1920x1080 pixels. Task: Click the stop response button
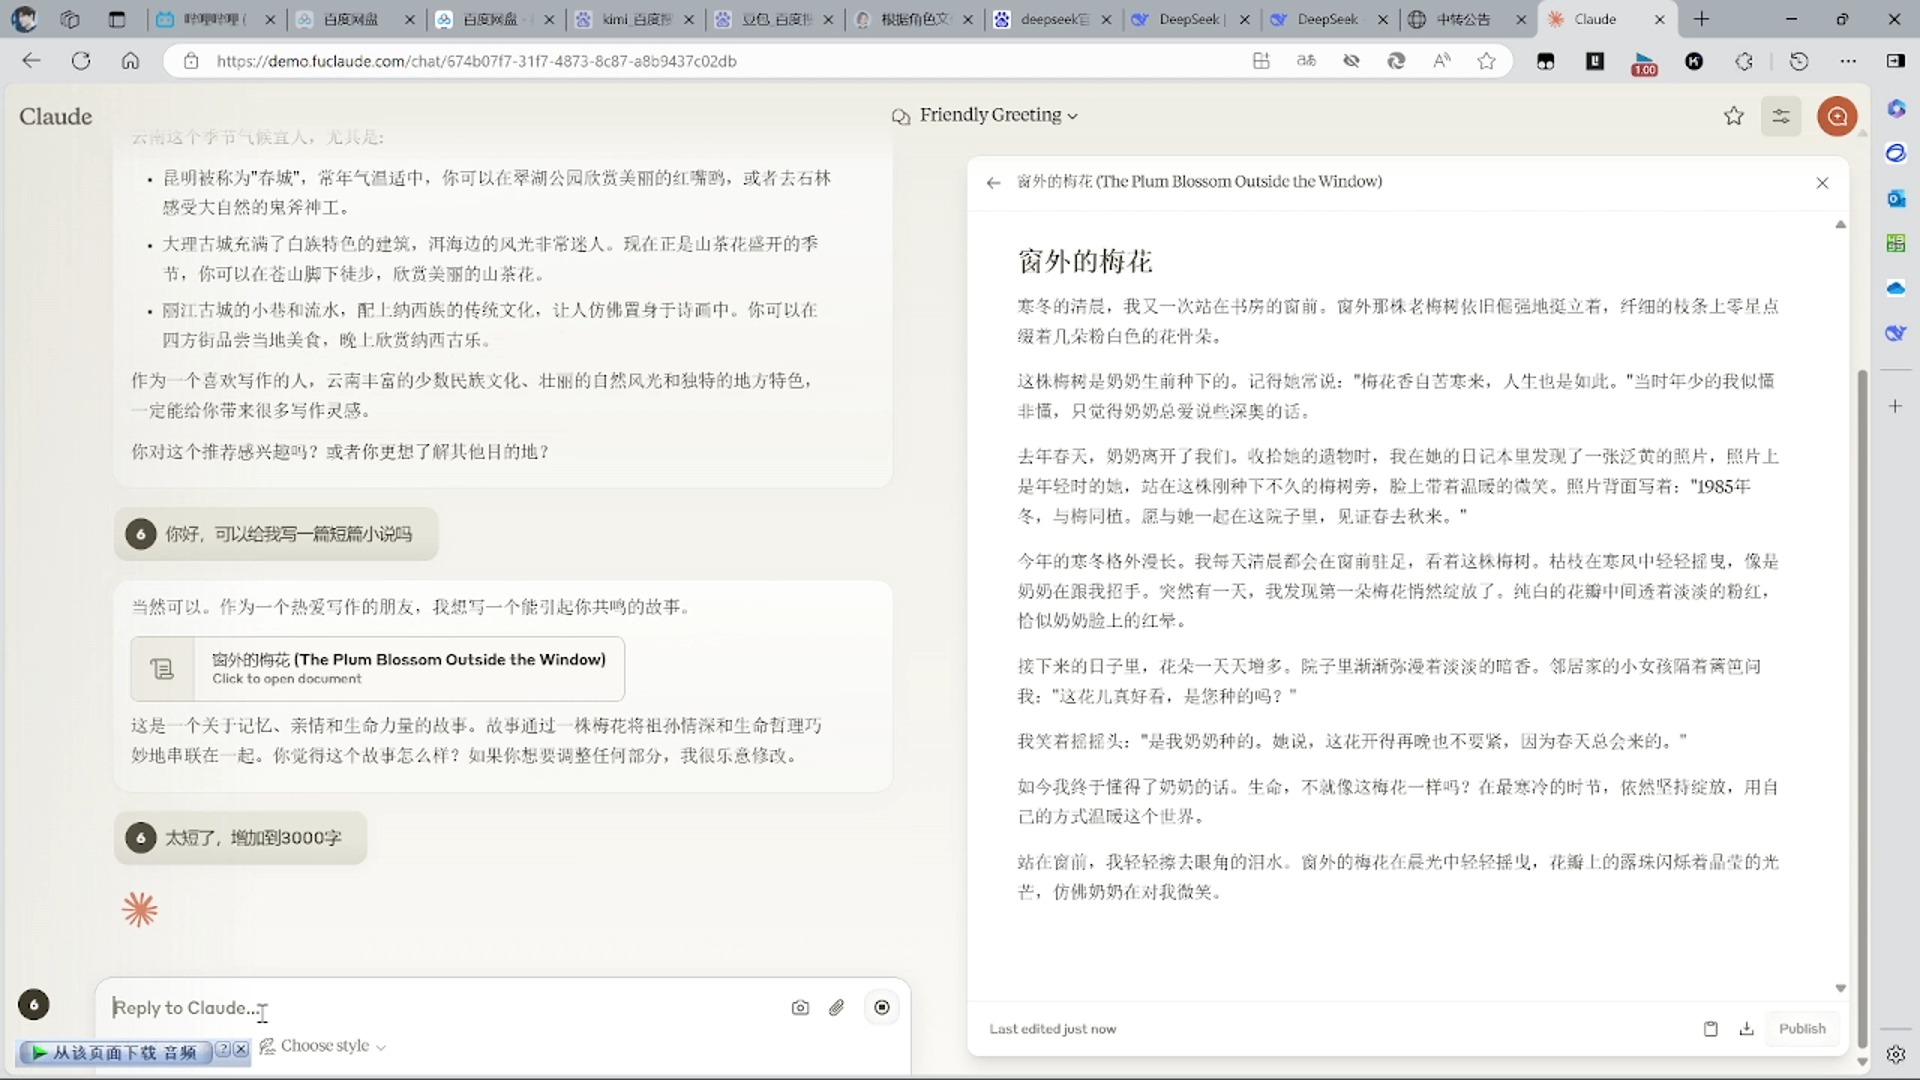882,1007
